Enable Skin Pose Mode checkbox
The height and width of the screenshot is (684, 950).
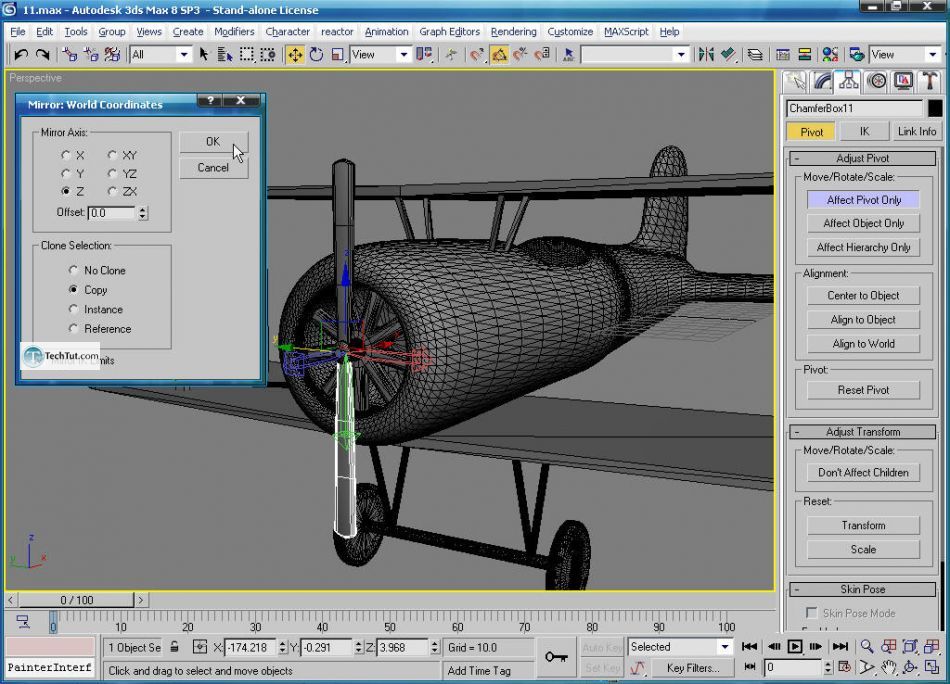click(812, 613)
